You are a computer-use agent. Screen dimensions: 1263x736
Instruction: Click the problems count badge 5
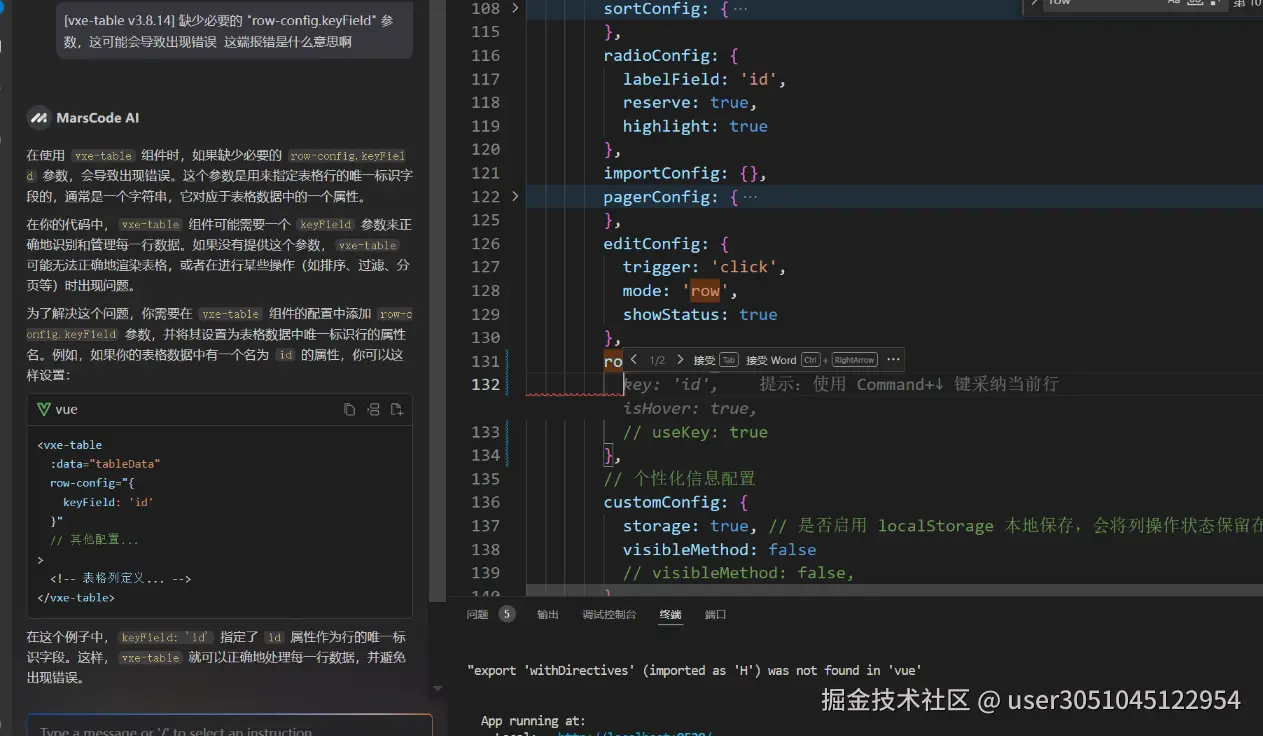click(507, 614)
